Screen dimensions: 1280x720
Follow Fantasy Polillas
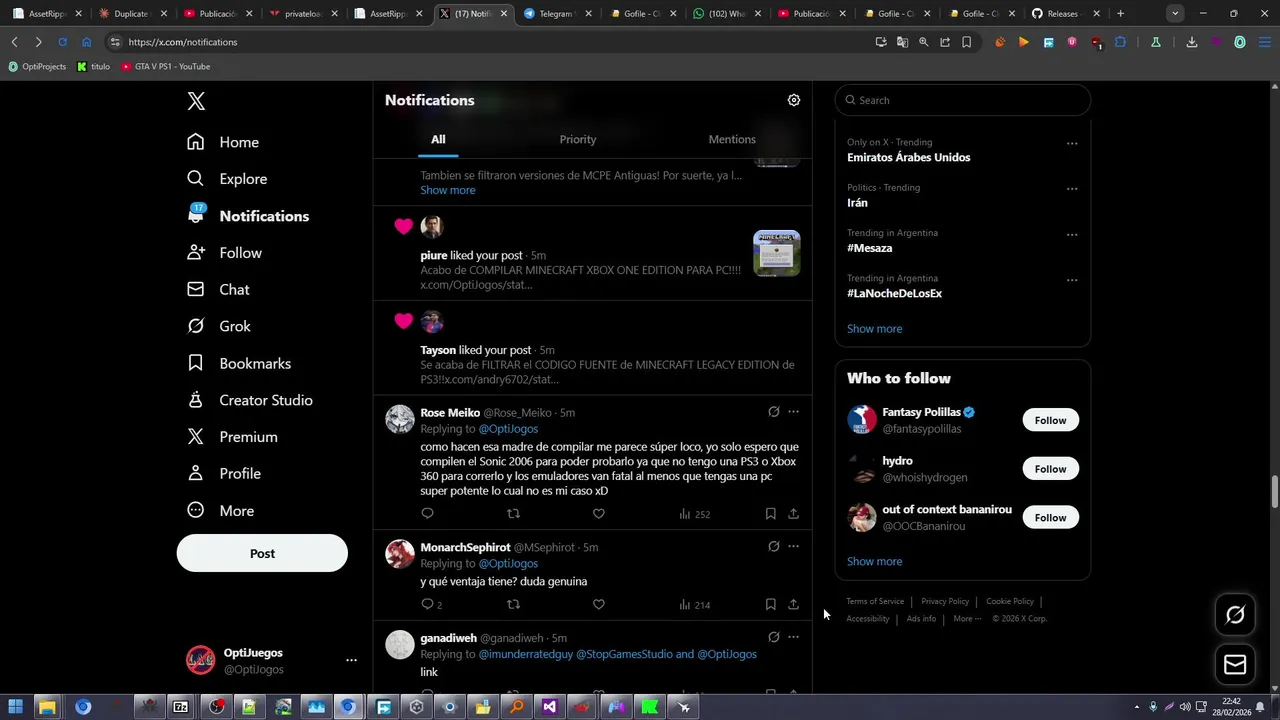point(1050,420)
